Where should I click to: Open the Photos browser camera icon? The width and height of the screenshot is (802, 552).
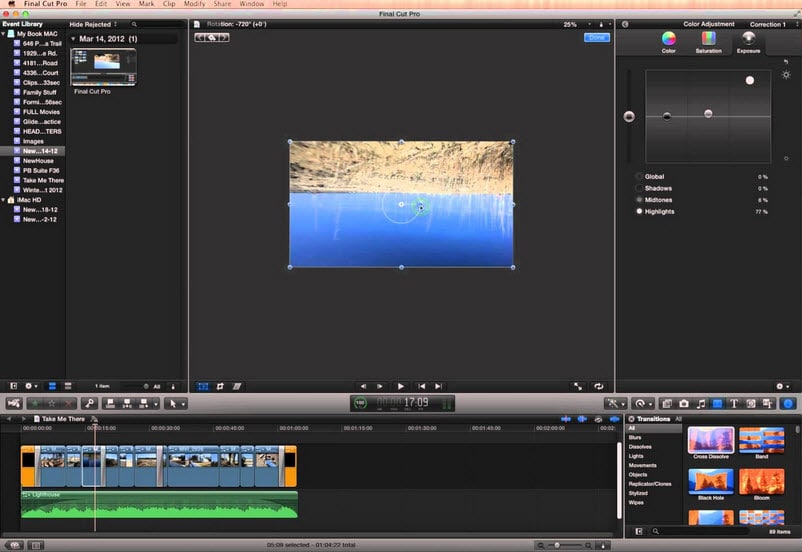(684, 404)
